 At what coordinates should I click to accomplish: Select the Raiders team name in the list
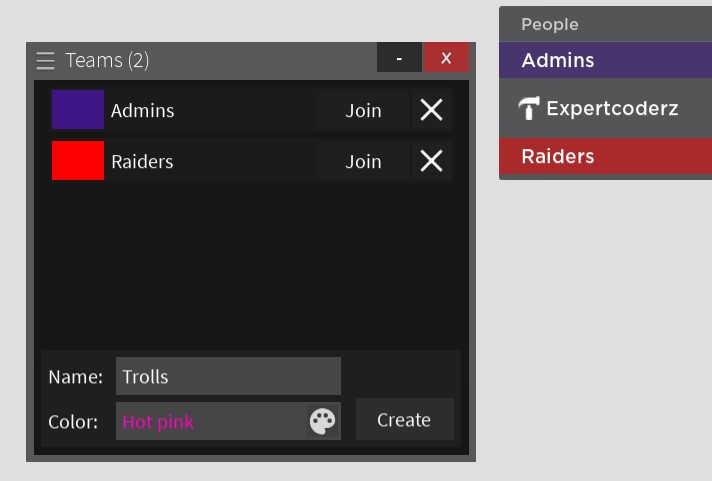point(142,162)
